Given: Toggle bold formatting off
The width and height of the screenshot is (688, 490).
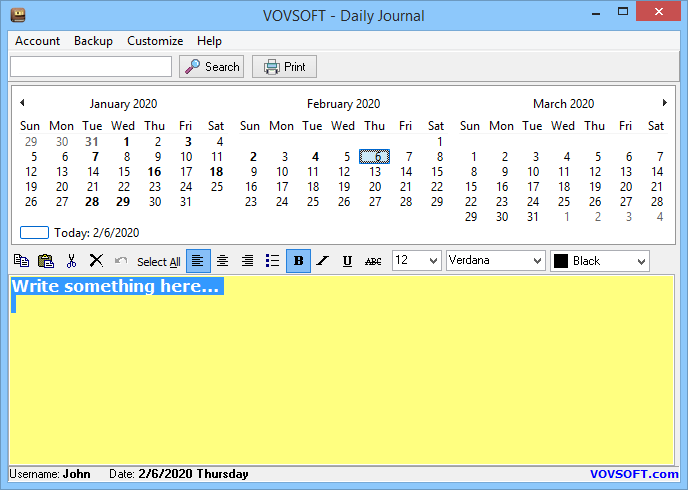Looking at the screenshot, I should click(298, 261).
